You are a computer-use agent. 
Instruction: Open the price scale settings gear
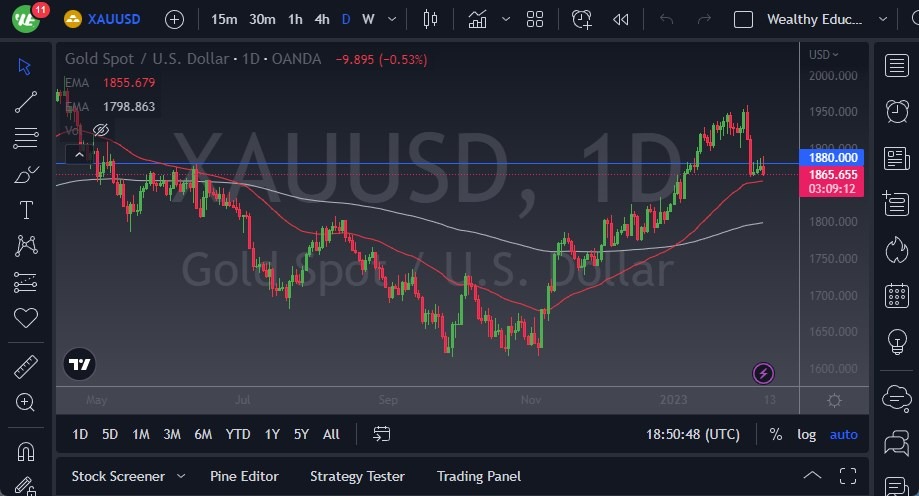[834, 400]
